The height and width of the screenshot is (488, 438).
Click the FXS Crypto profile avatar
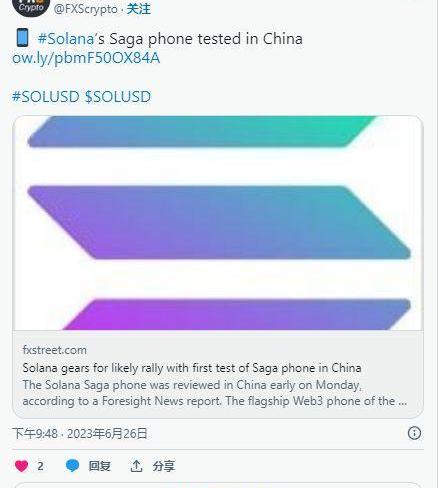[31, 6]
